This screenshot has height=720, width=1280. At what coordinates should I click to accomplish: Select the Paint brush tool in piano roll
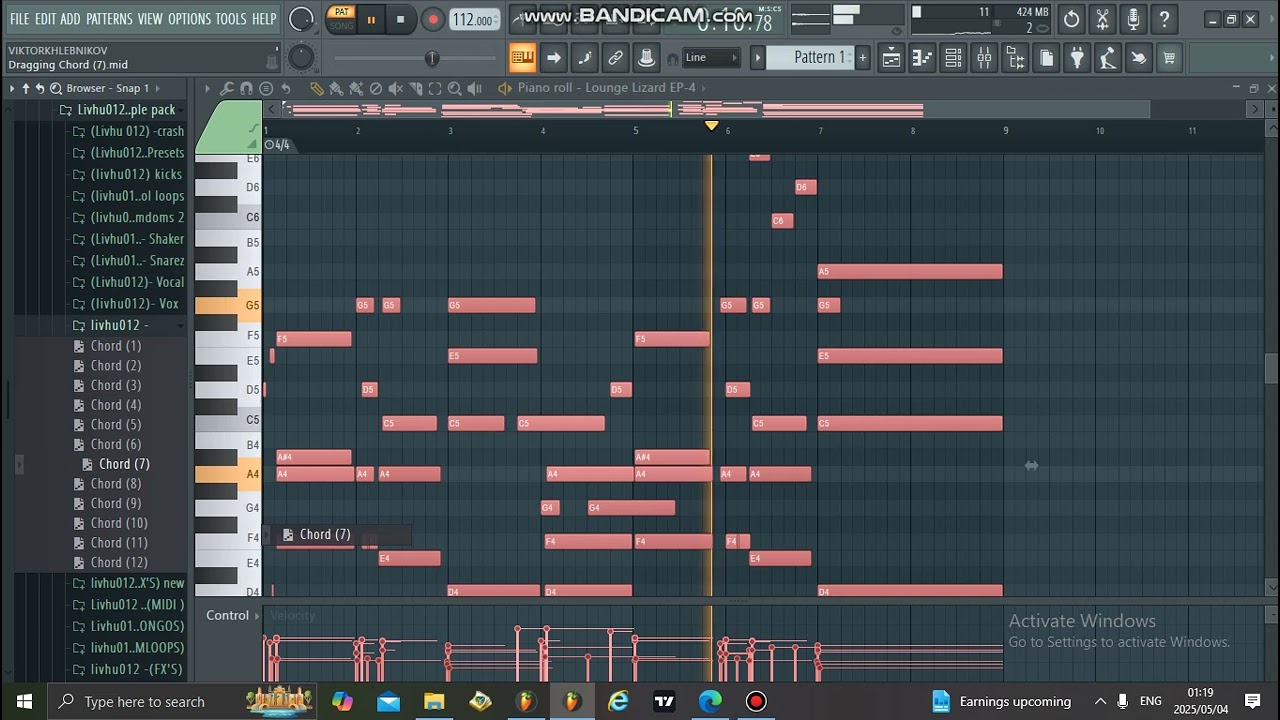pos(336,88)
